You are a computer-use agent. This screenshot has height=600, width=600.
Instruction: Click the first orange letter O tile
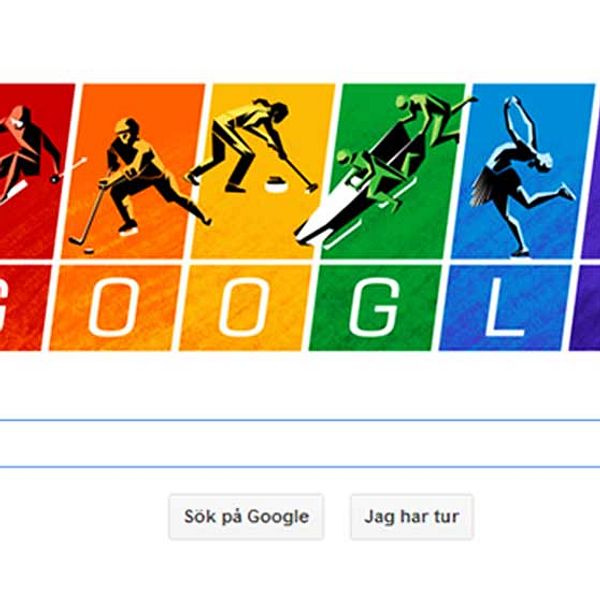point(114,307)
